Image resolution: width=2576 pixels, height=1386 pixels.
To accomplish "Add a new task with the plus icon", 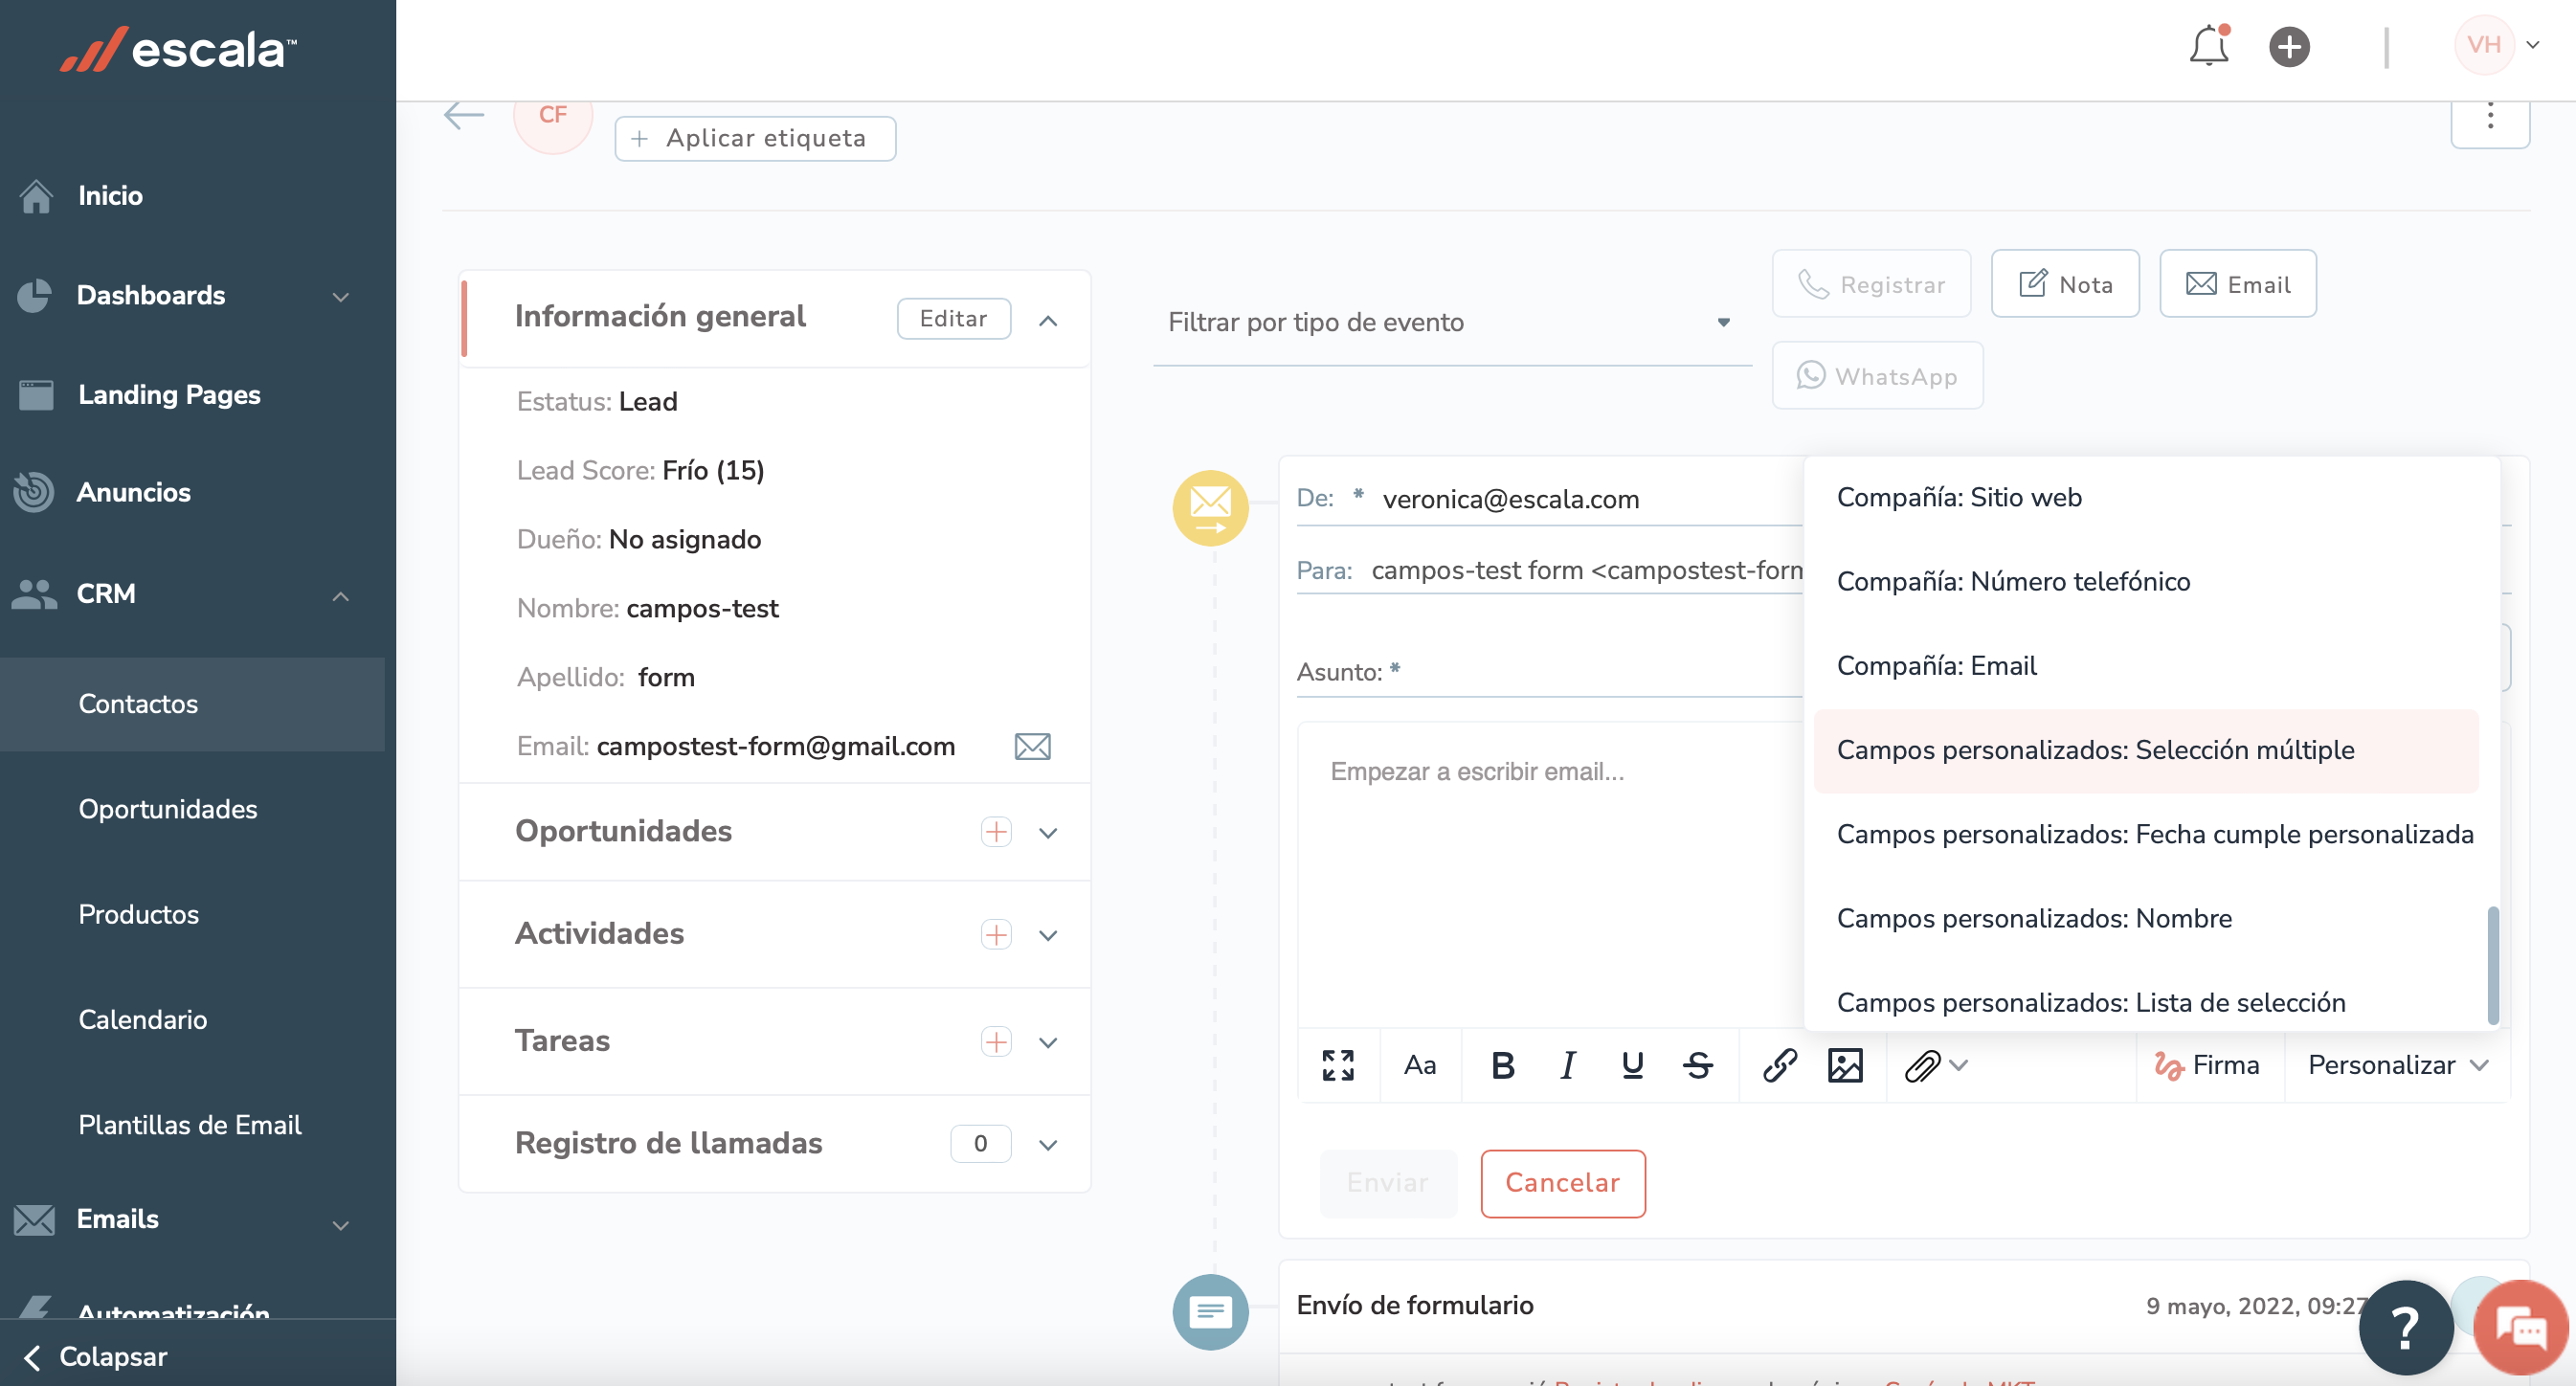I will tap(996, 1042).
